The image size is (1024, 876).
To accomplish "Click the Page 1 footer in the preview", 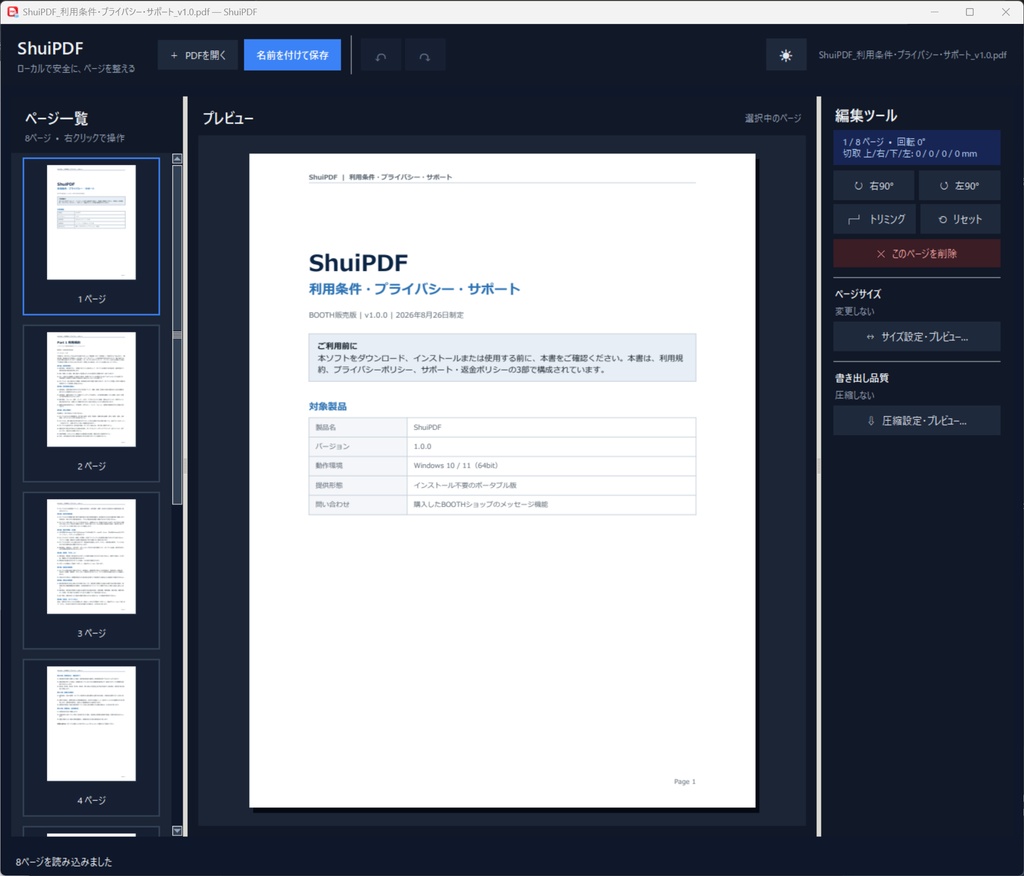I will click(x=684, y=781).
